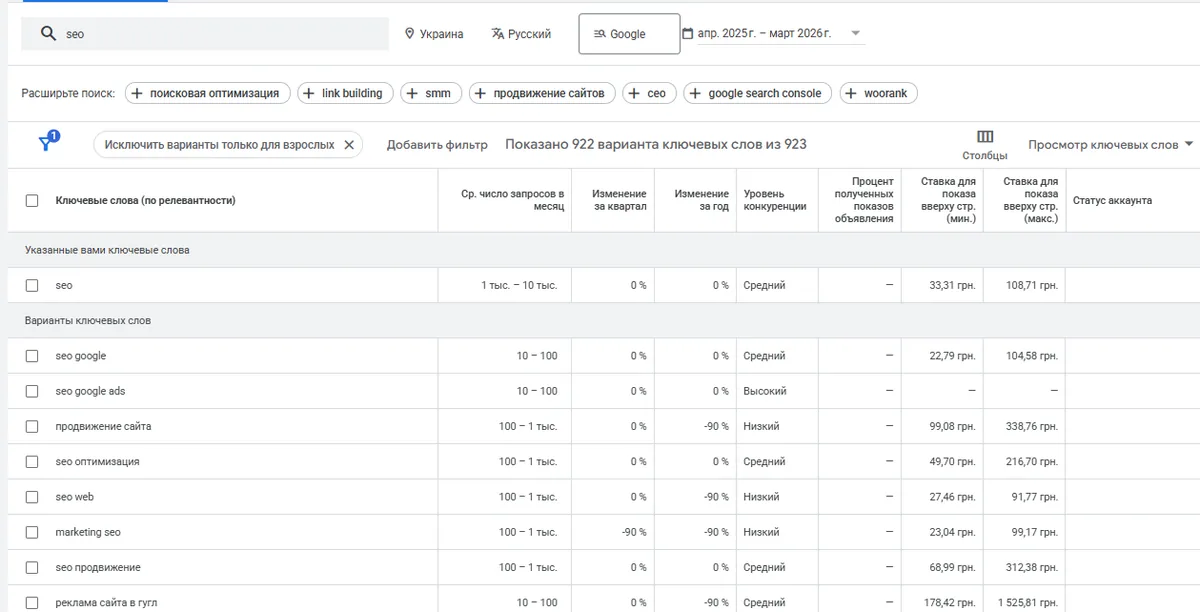Click Добавить фильтр to add a filter
This screenshot has height=612, width=1200.
click(437, 145)
